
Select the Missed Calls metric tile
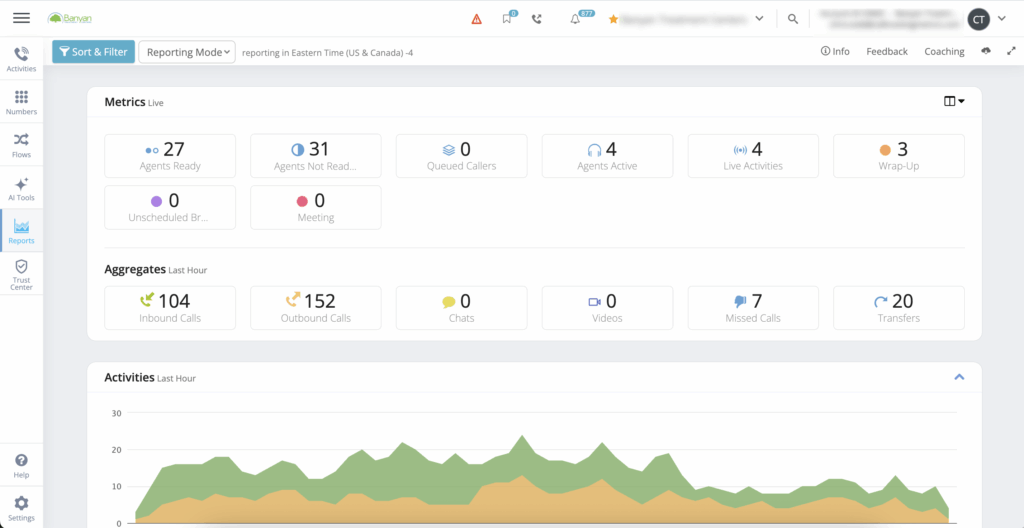click(x=753, y=307)
